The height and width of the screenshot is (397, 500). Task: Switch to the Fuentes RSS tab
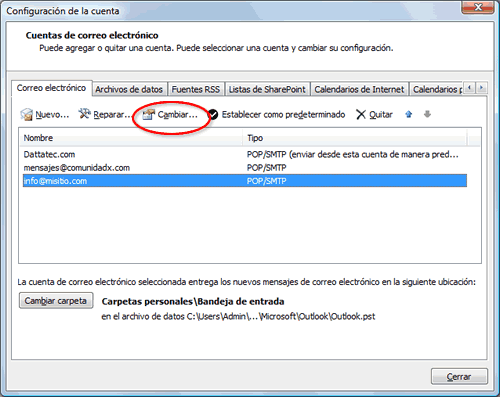click(196, 89)
